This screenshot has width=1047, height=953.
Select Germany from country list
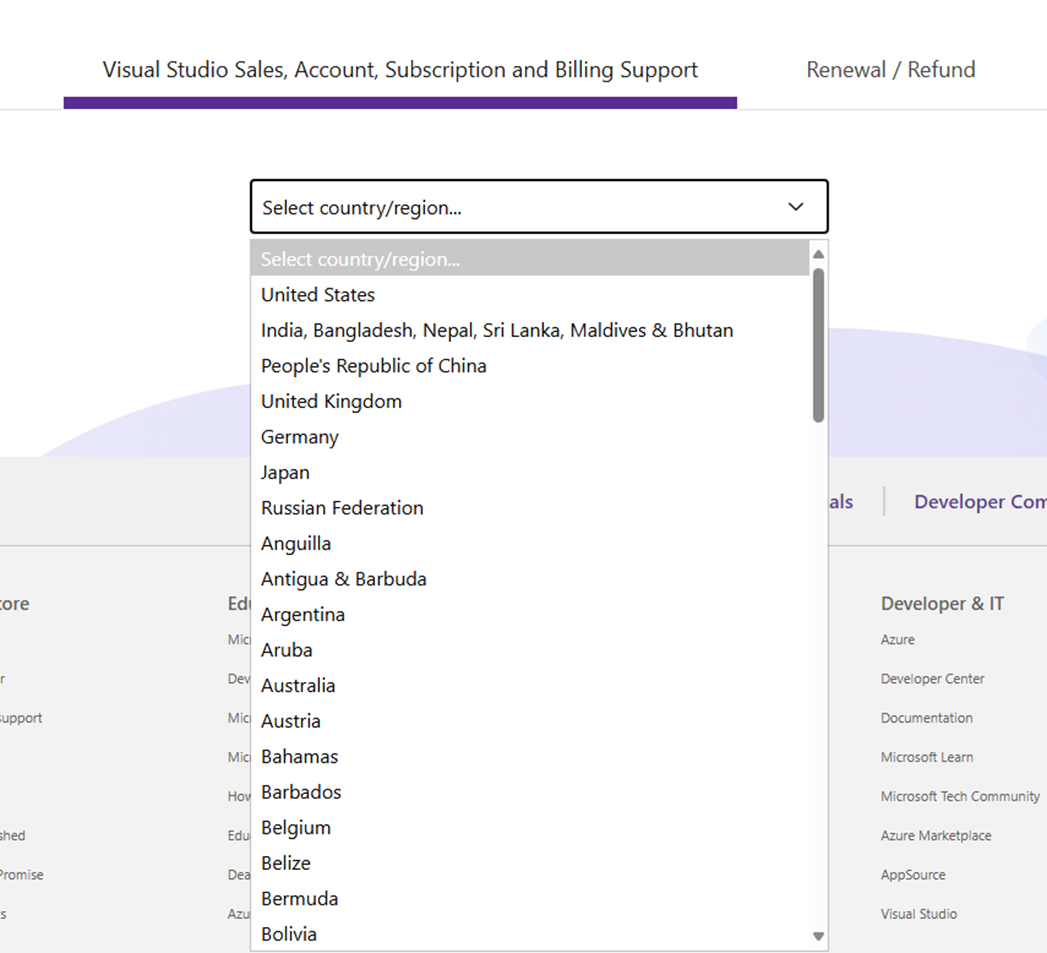530,437
